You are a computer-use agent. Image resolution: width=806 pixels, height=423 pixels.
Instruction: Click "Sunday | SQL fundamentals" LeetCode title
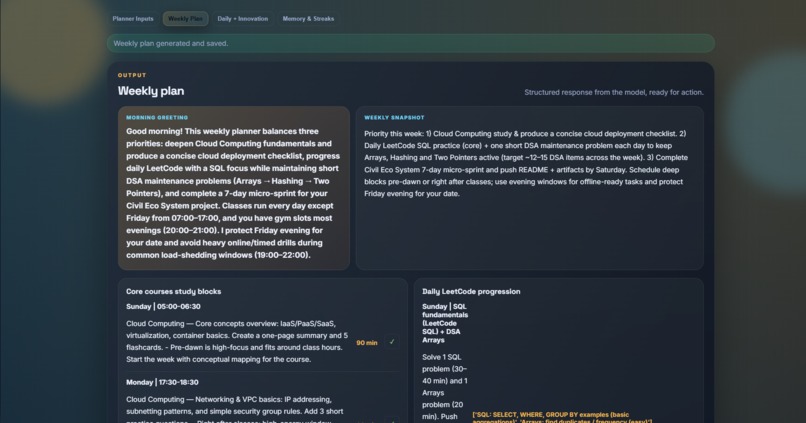445,323
